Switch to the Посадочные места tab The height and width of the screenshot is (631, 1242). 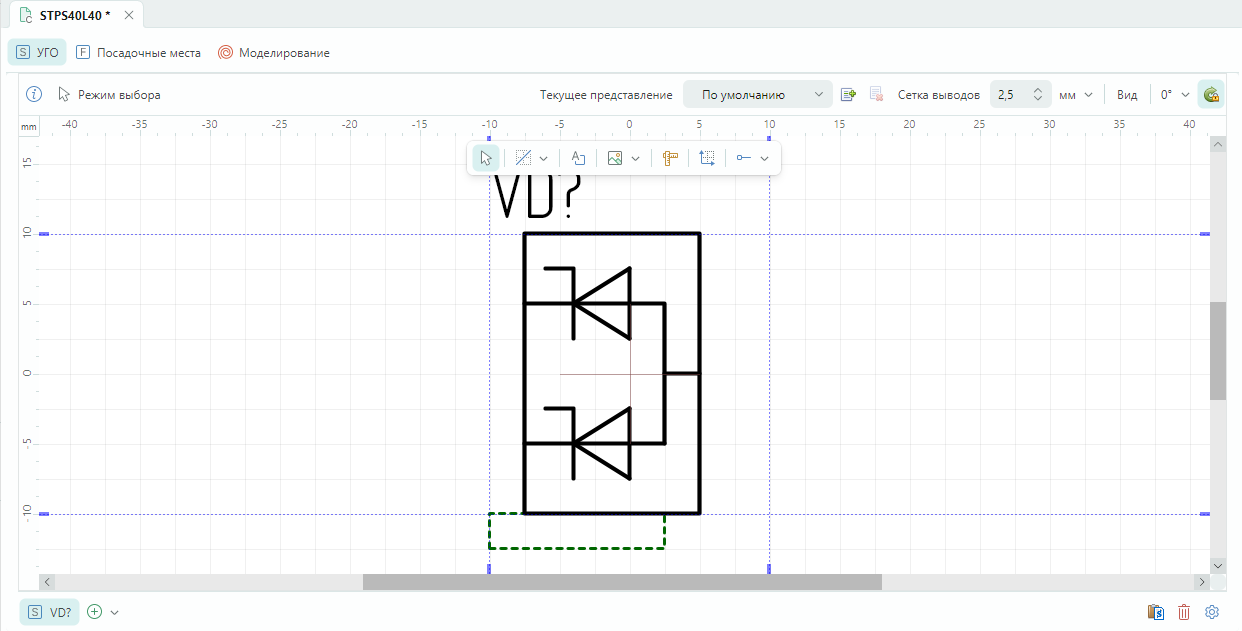click(138, 53)
